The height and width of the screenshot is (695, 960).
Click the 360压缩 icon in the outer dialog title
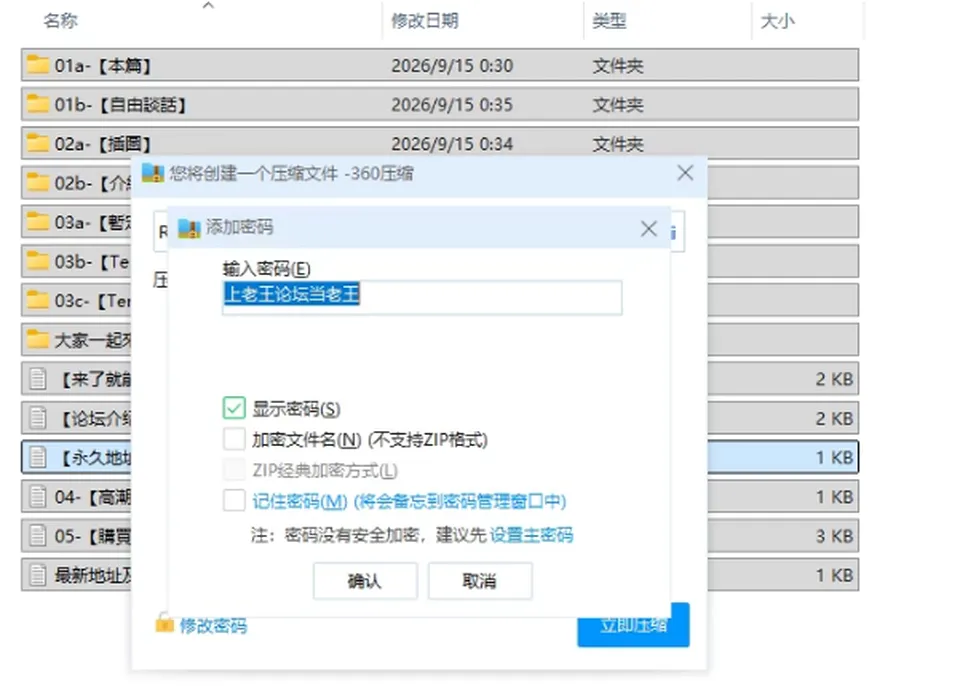[x=152, y=173]
